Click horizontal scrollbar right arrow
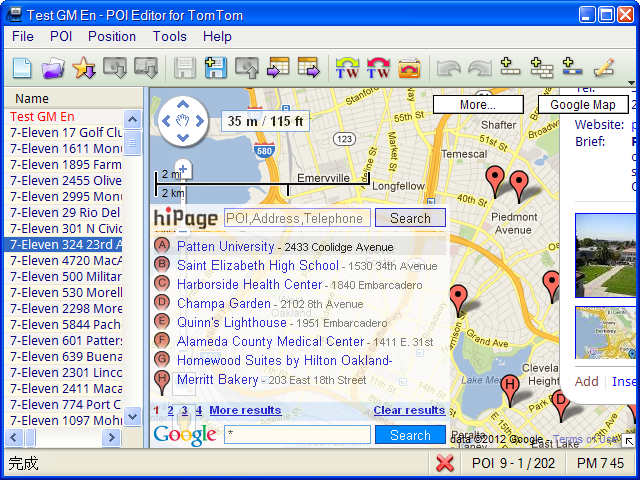 click(x=111, y=438)
